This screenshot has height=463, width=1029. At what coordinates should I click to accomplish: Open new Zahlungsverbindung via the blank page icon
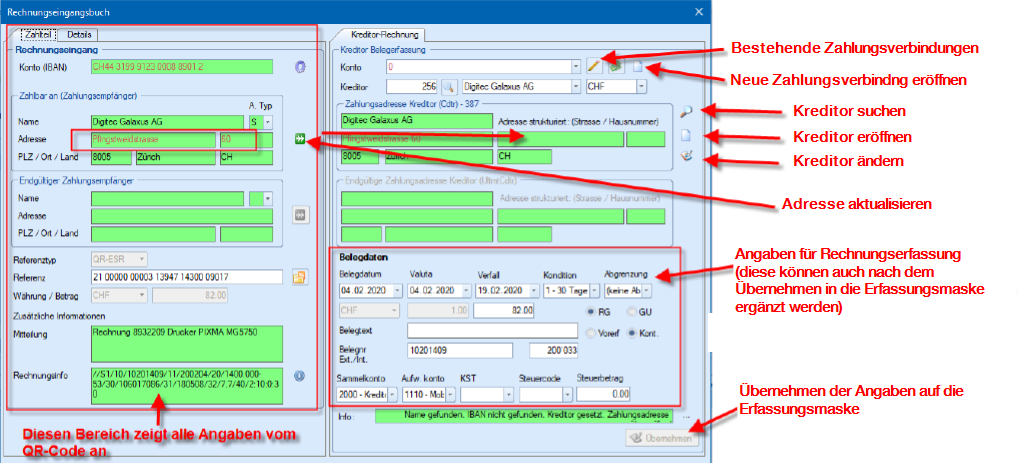(x=637, y=66)
